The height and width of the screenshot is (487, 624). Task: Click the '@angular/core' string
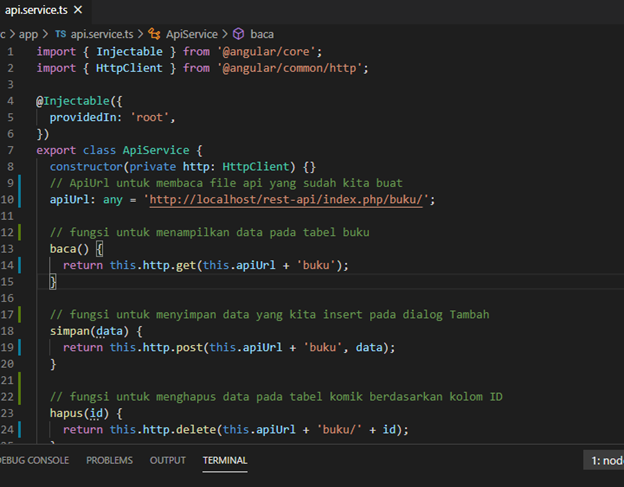coord(266,52)
